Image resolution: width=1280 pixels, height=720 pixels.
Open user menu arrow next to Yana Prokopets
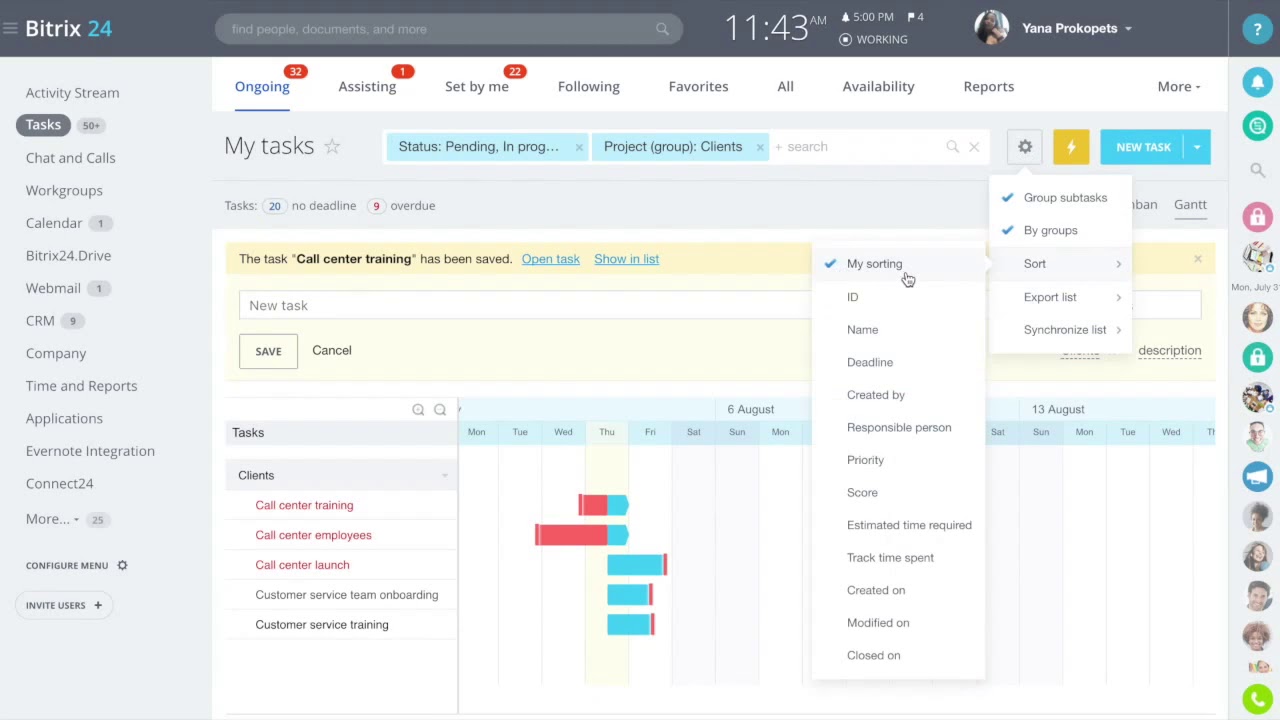coord(1128,29)
